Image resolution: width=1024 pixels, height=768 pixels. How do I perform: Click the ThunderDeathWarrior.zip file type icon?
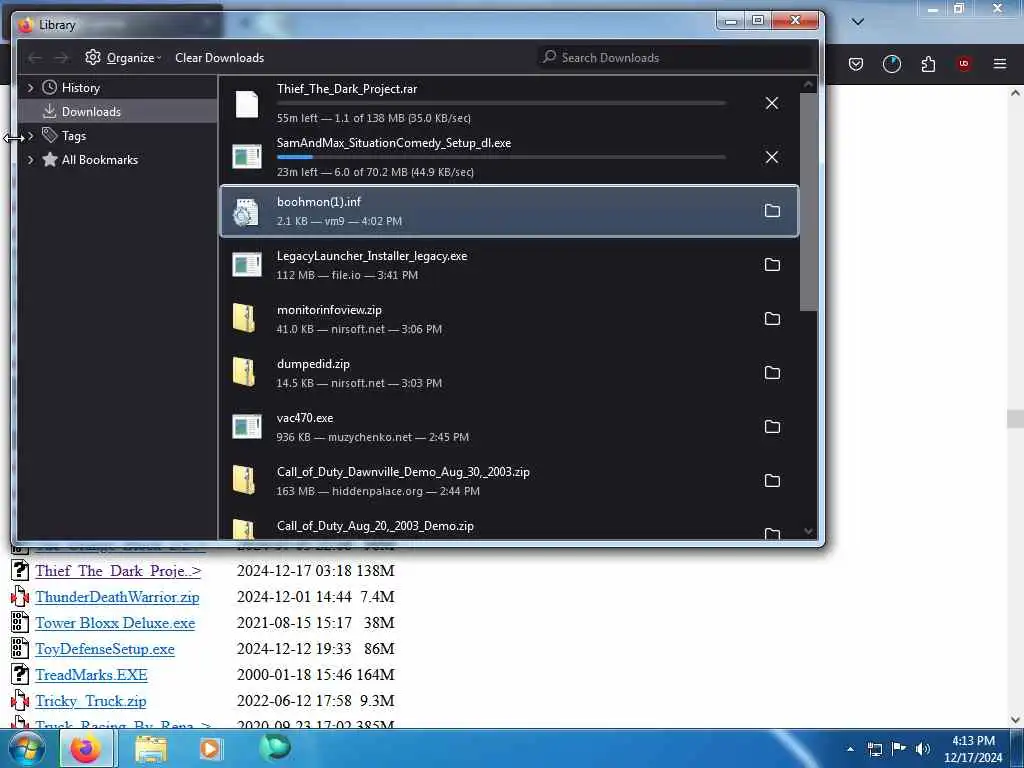coord(20,596)
